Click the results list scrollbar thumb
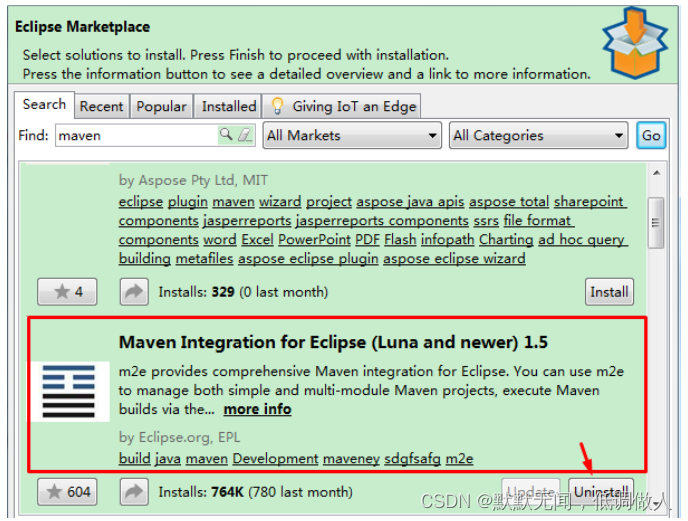The width and height of the screenshot is (688, 521). coord(656,223)
